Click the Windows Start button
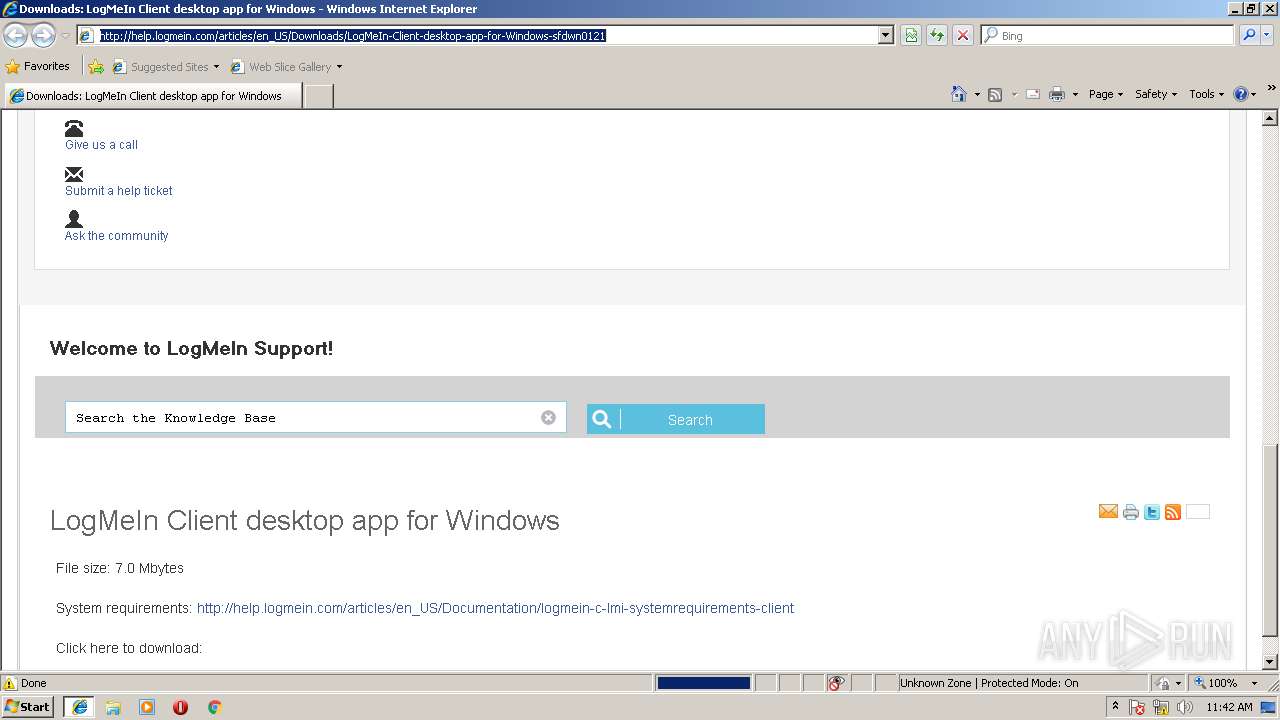This screenshot has height=720, width=1280. 28,707
